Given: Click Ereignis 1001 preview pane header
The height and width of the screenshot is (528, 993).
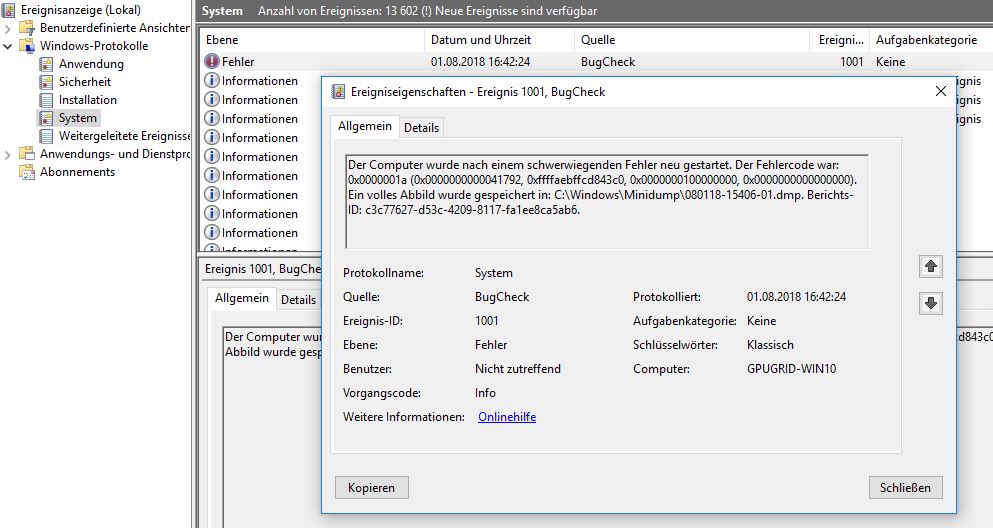Looking at the screenshot, I should [x=263, y=269].
